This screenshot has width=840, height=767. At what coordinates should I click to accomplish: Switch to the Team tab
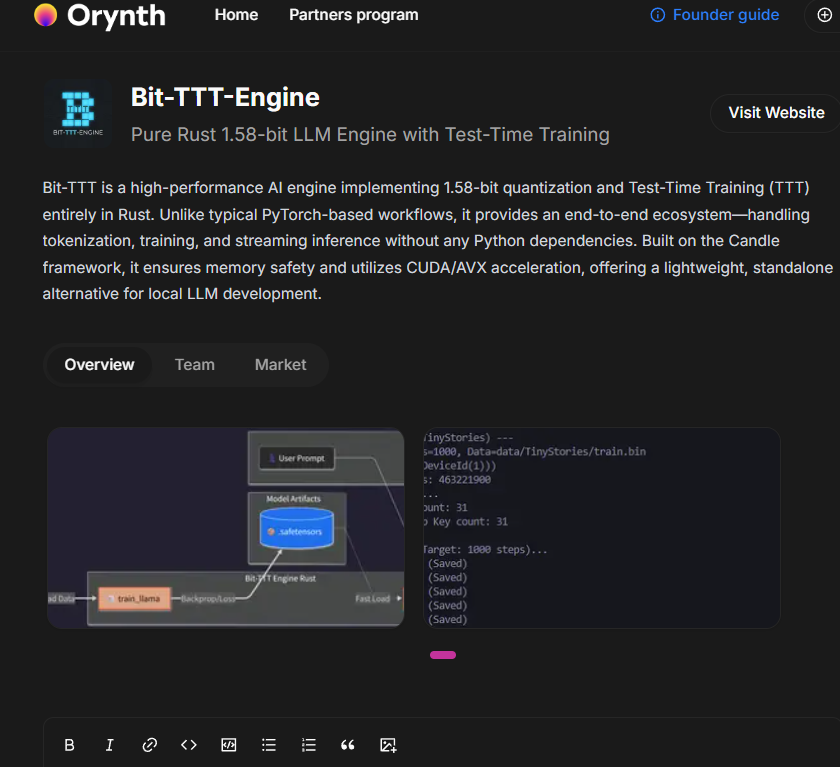[x=194, y=365]
